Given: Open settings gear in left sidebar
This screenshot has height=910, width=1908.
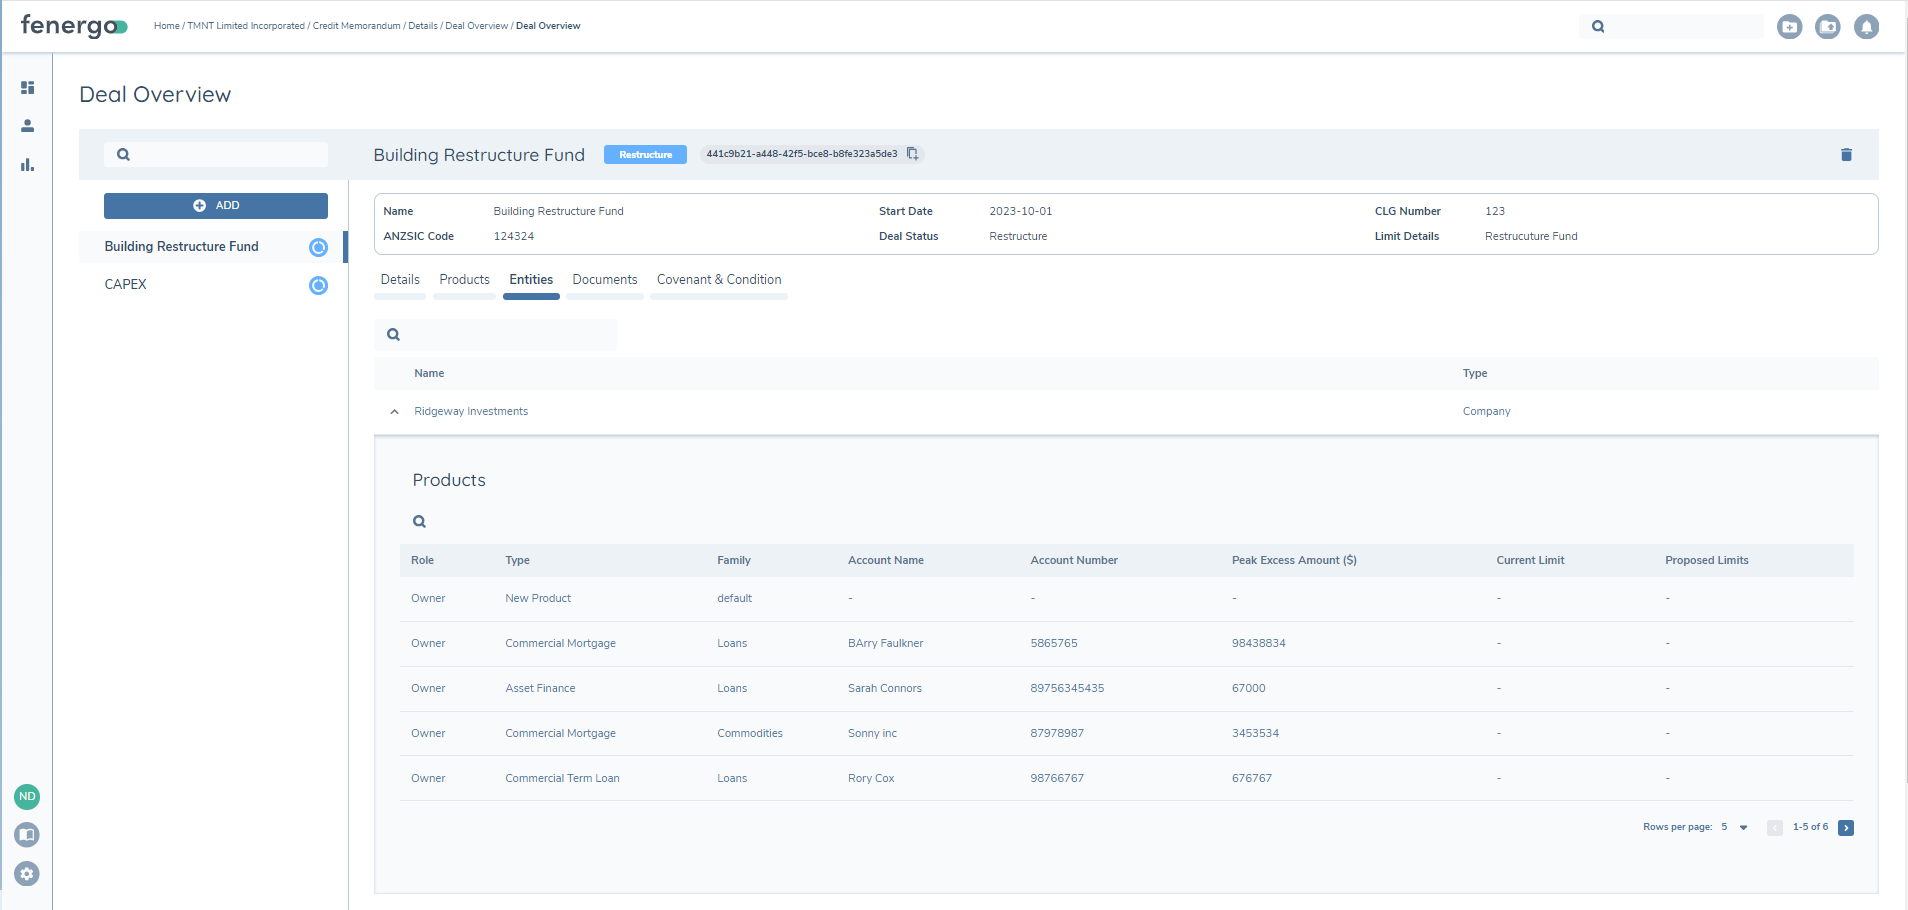Looking at the screenshot, I should click(x=27, y=874).
